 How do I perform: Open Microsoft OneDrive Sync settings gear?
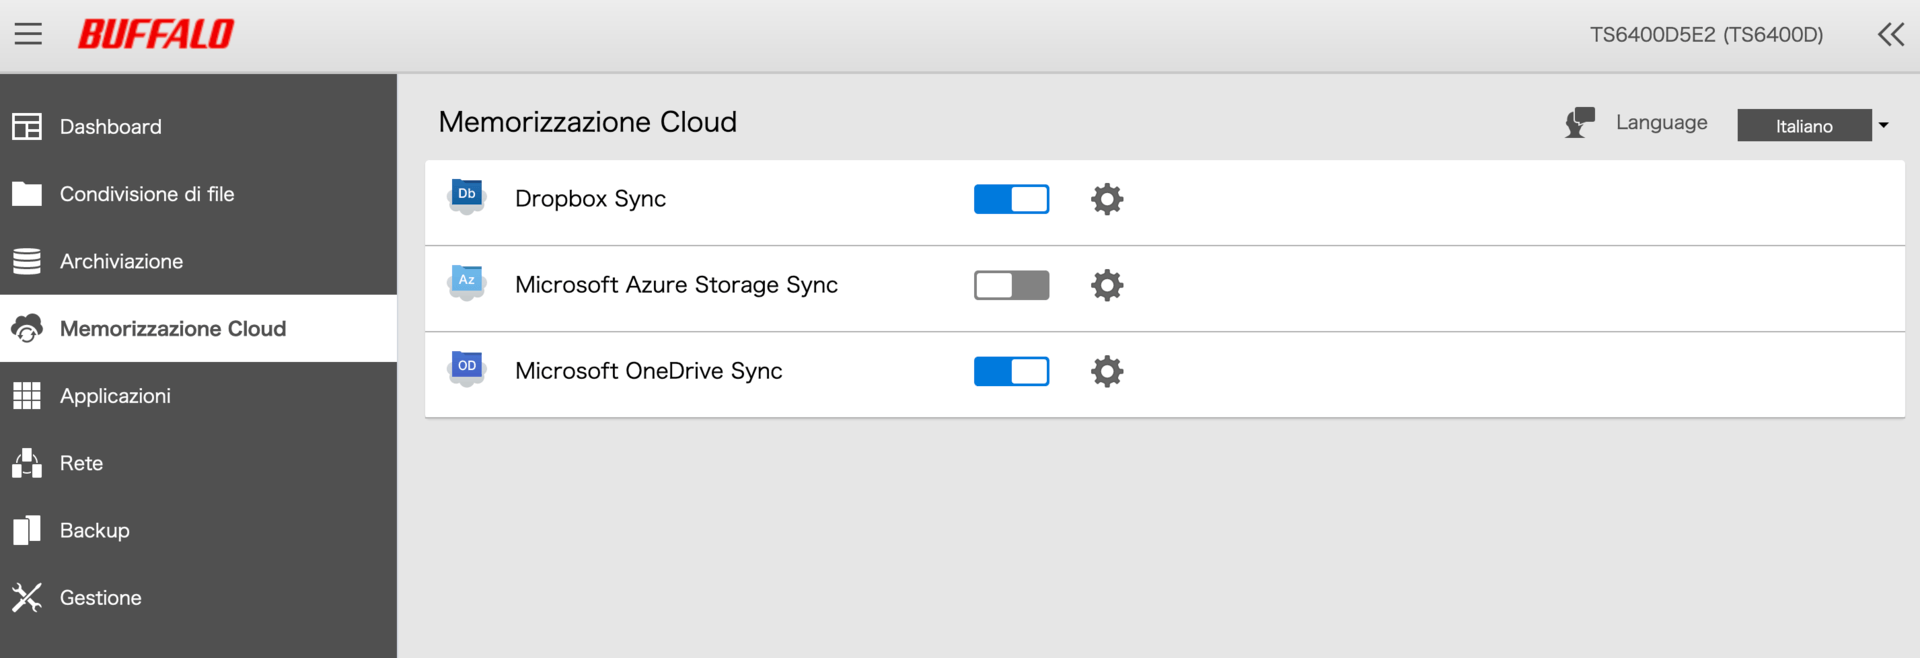point(1107,371)
